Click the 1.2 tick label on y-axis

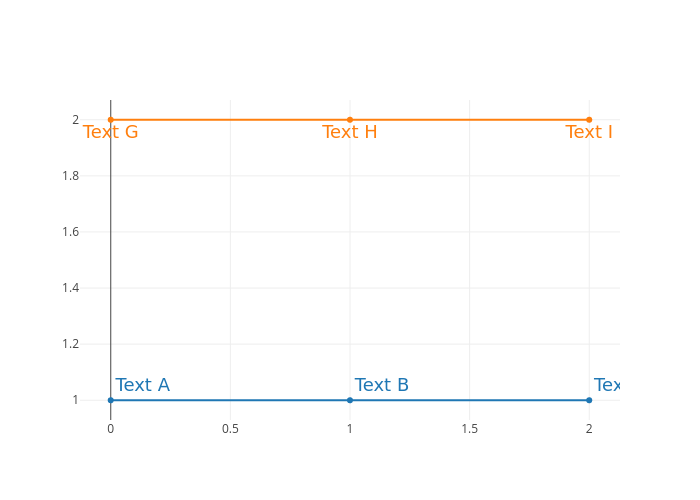(x=70, y=344)
